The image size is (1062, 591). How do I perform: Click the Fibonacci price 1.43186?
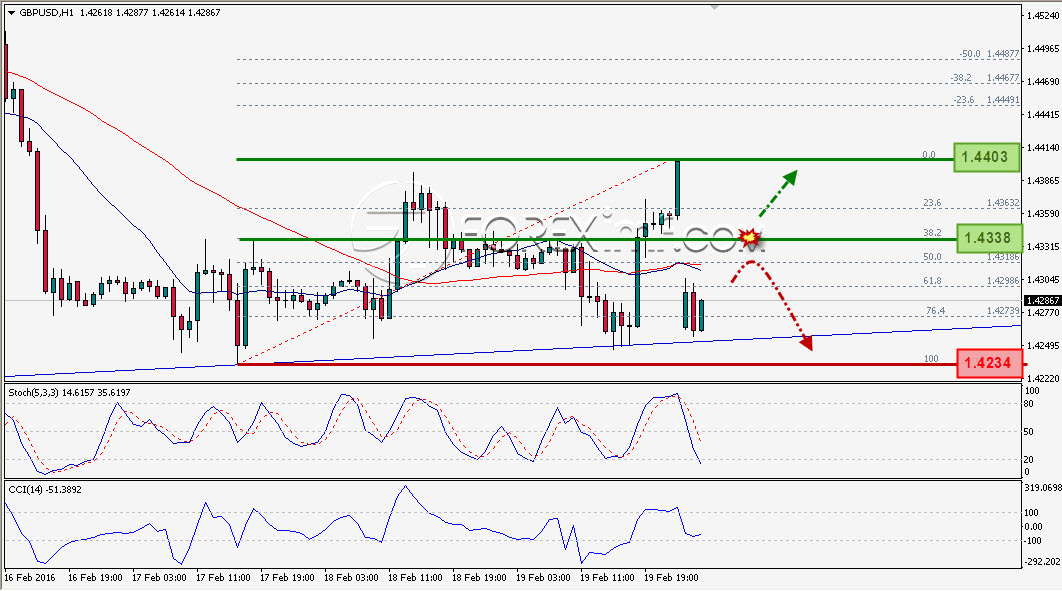tap(1002, 257)
